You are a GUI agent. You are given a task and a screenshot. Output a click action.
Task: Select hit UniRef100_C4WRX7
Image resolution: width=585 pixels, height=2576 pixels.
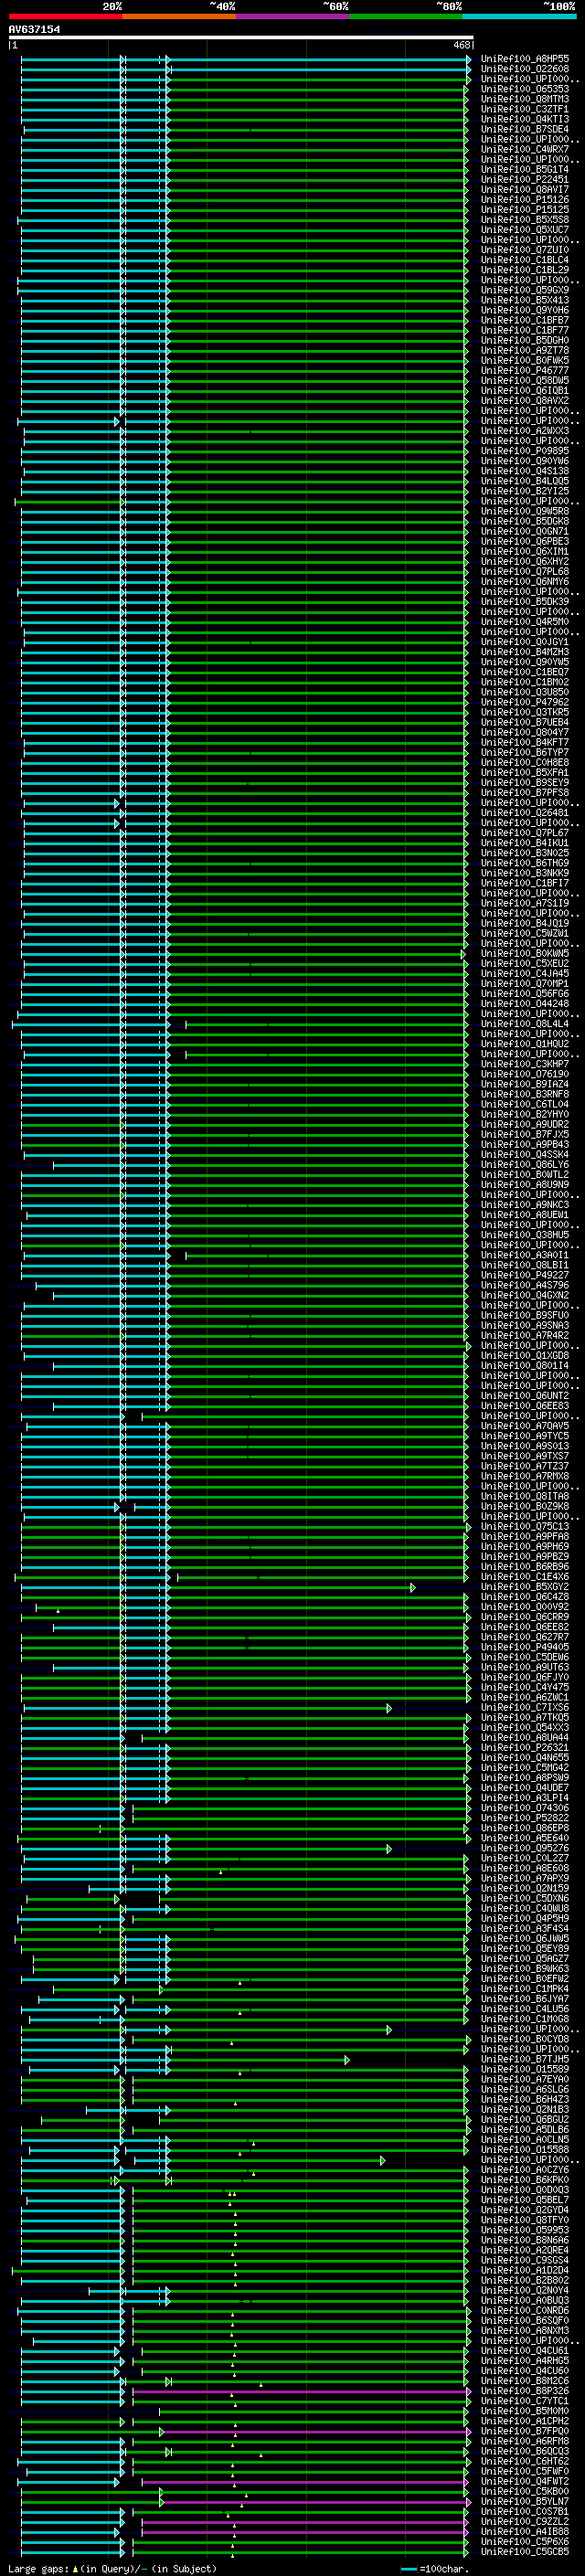(525, 149)
